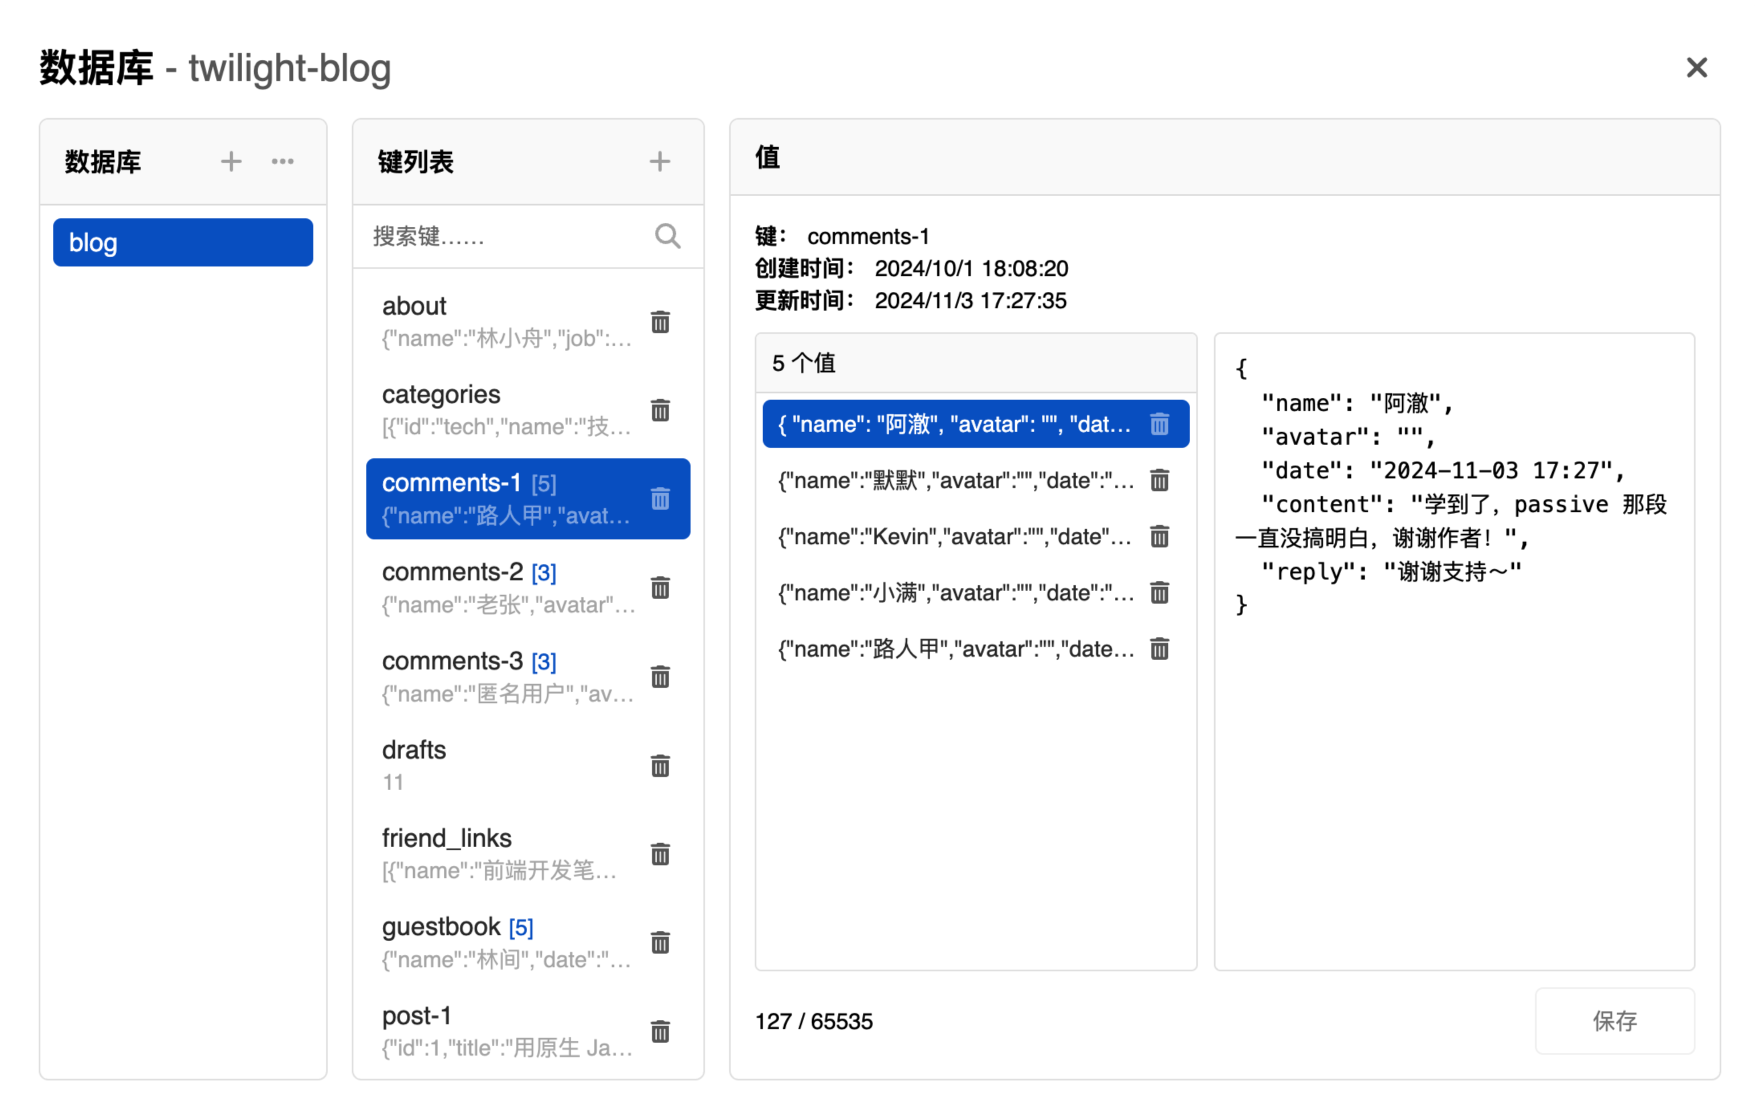Delete the categories key
Screen dimensions: 1760x1120
point(661,410)
